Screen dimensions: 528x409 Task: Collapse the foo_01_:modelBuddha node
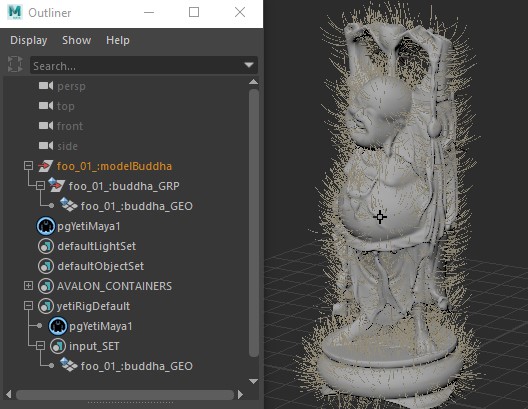[x=28, y=166]
